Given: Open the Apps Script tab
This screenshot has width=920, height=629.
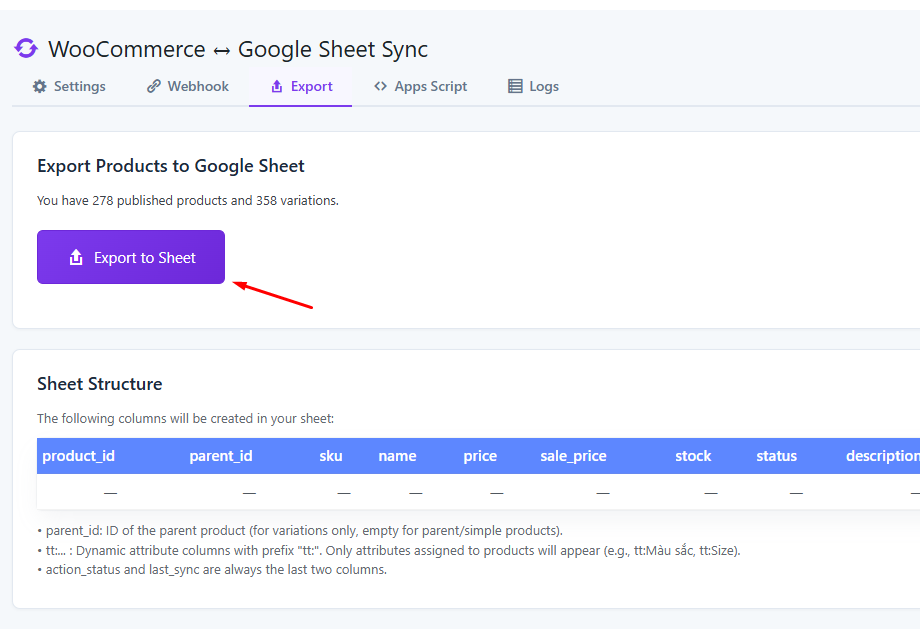Looking at the screenshot, I should pyautogui.click(x=420, y=87).
